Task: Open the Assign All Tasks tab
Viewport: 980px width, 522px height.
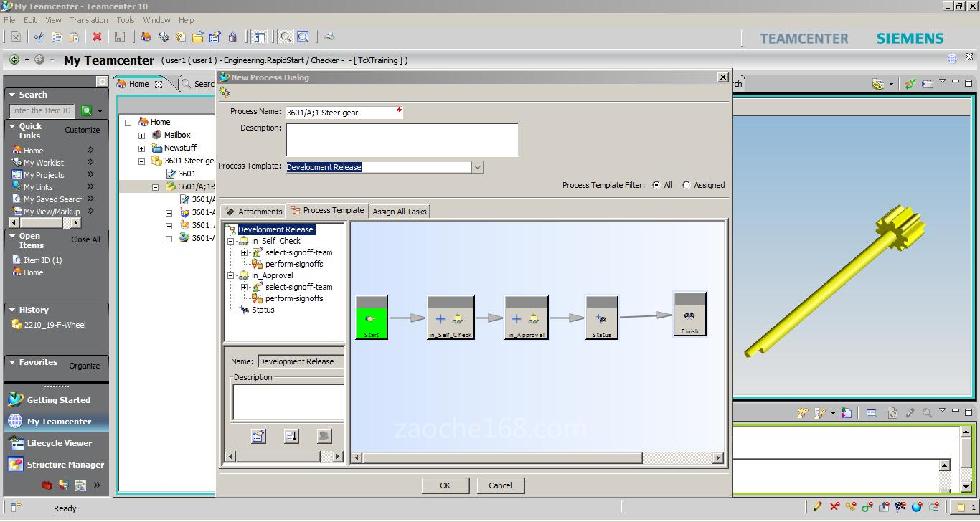Action: 399,211
